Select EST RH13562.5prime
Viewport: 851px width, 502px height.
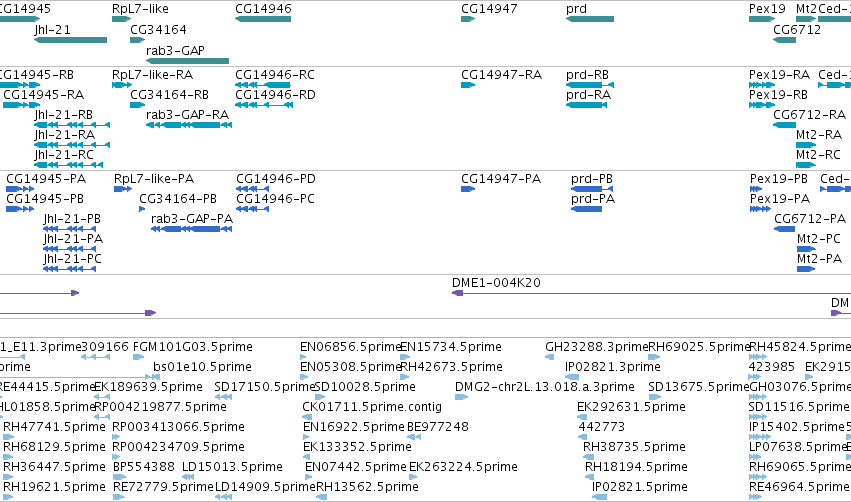[x=322, y=497]
